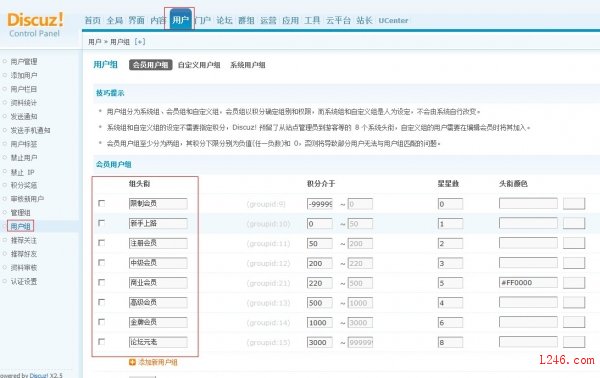Open the 首页 top menu

(x=92, y=20)
